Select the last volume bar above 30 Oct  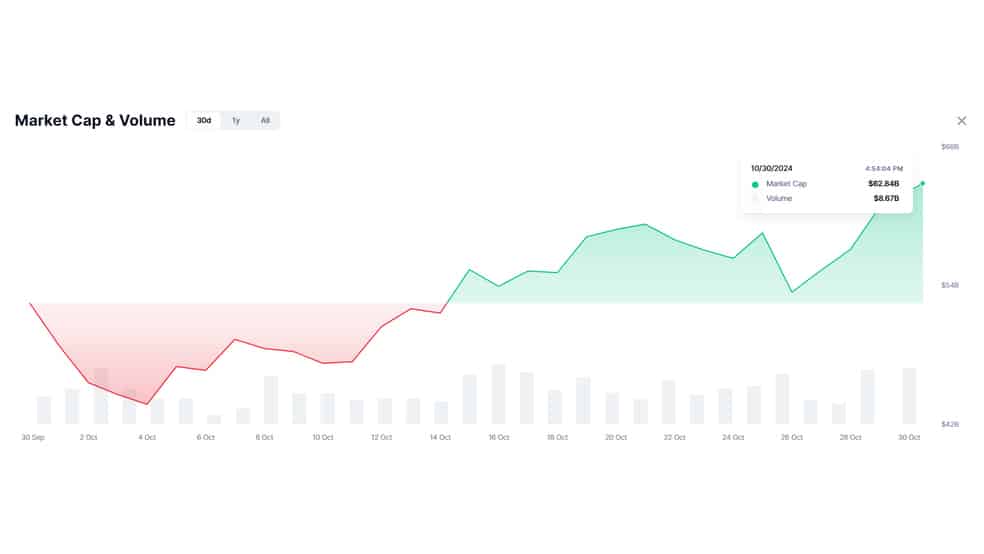point(909,396)
